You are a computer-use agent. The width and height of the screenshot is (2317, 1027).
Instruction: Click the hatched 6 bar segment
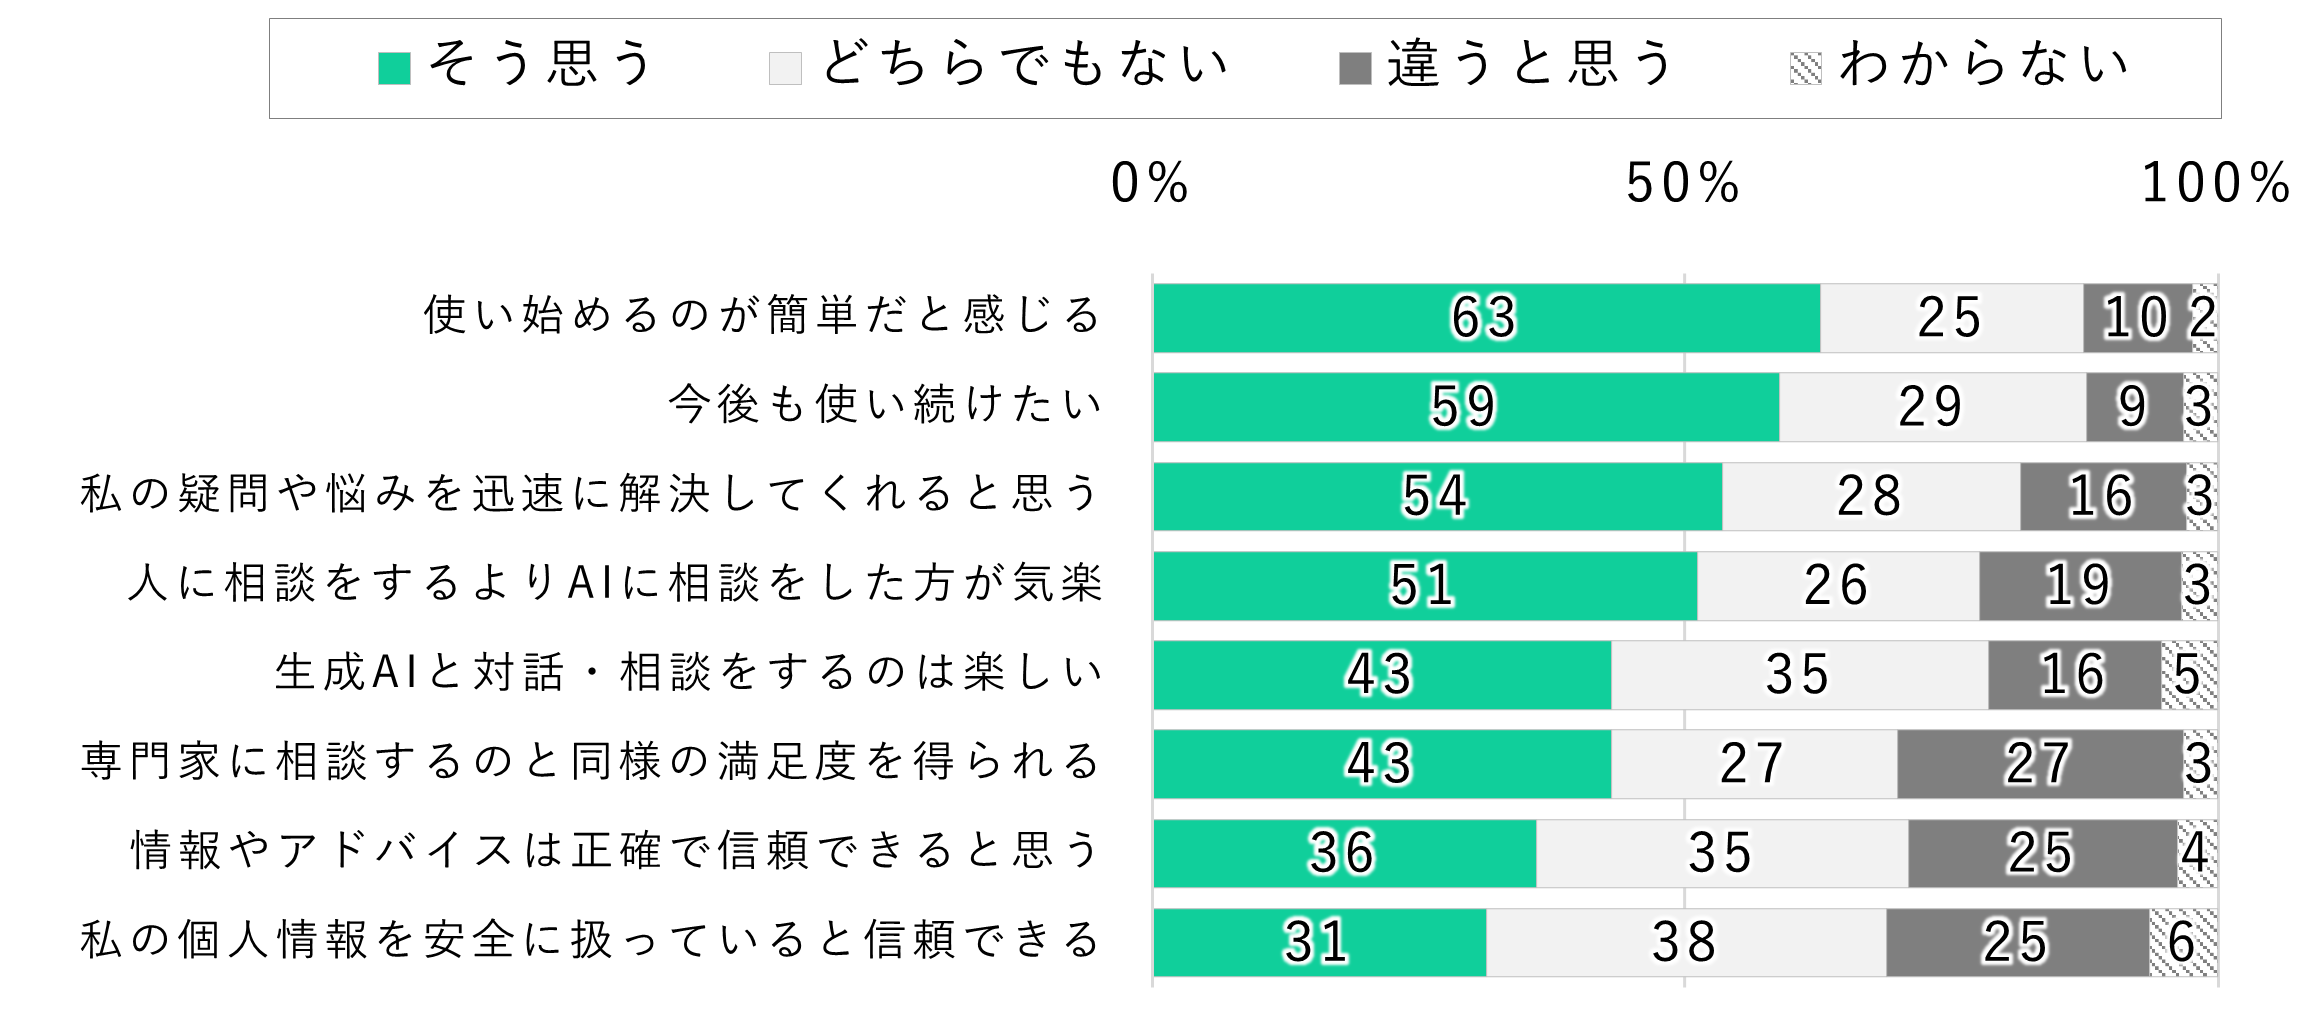tap(2183, 942)
